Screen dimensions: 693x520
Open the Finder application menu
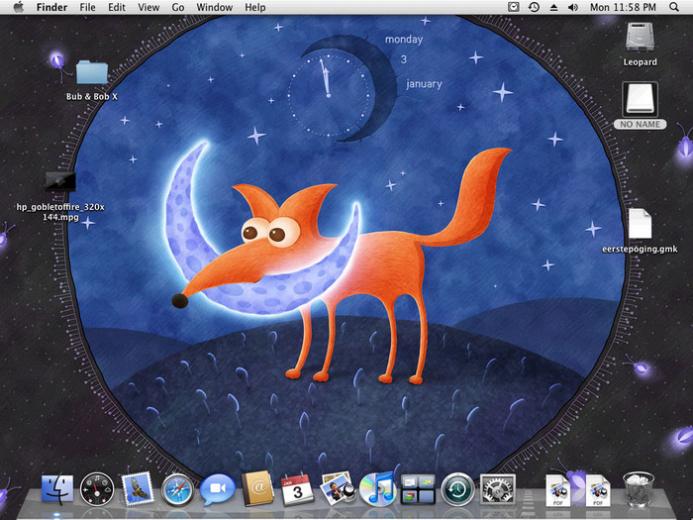(52, 8)
